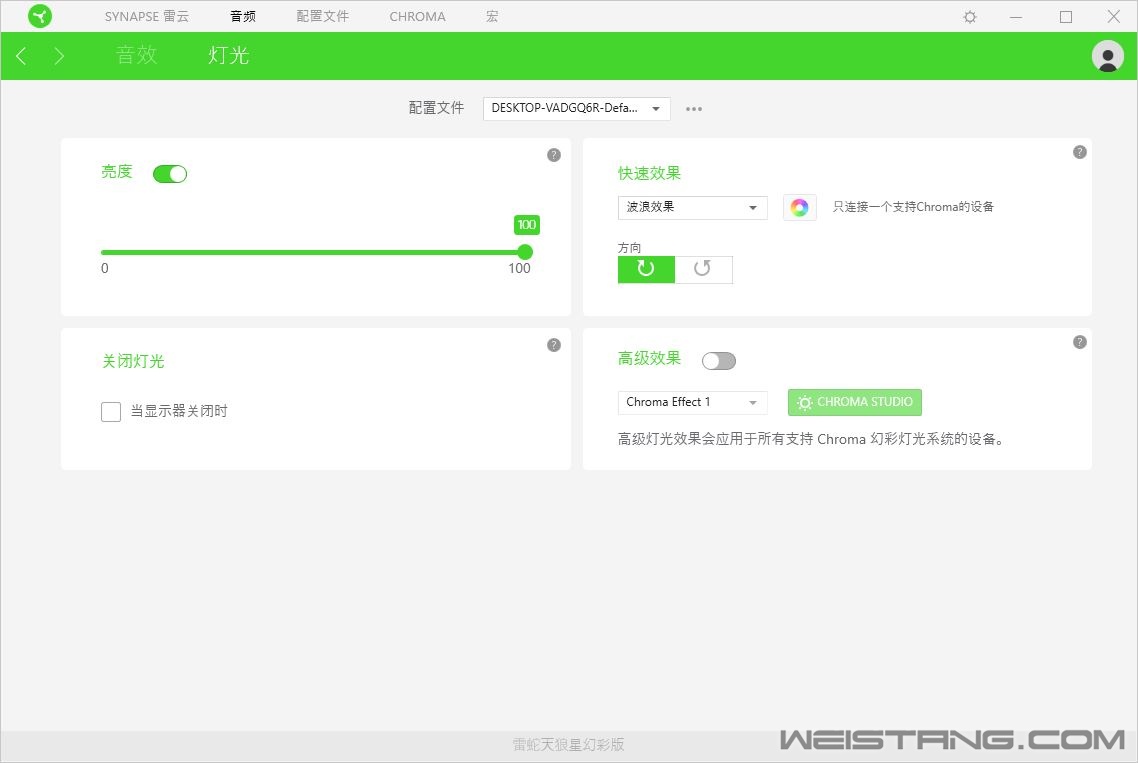Select clockwise wave direction
Viewport: 1138px width, 763px height.
646,269
